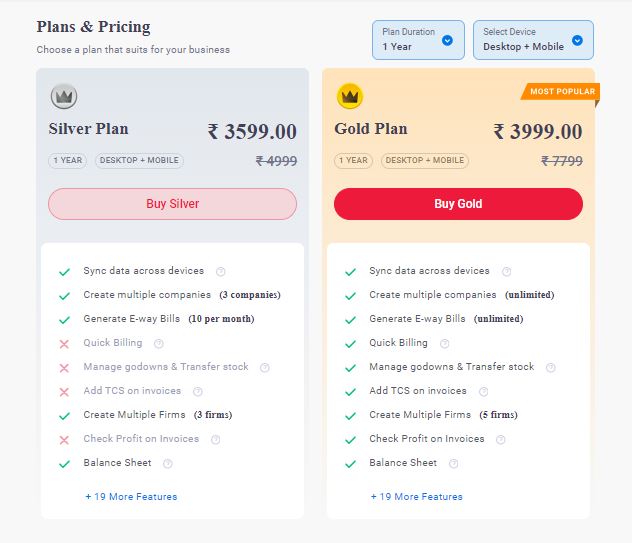Click help icon for Silver Balance Sheet
The height and width of the screenshot is (543, 632).
168,464
